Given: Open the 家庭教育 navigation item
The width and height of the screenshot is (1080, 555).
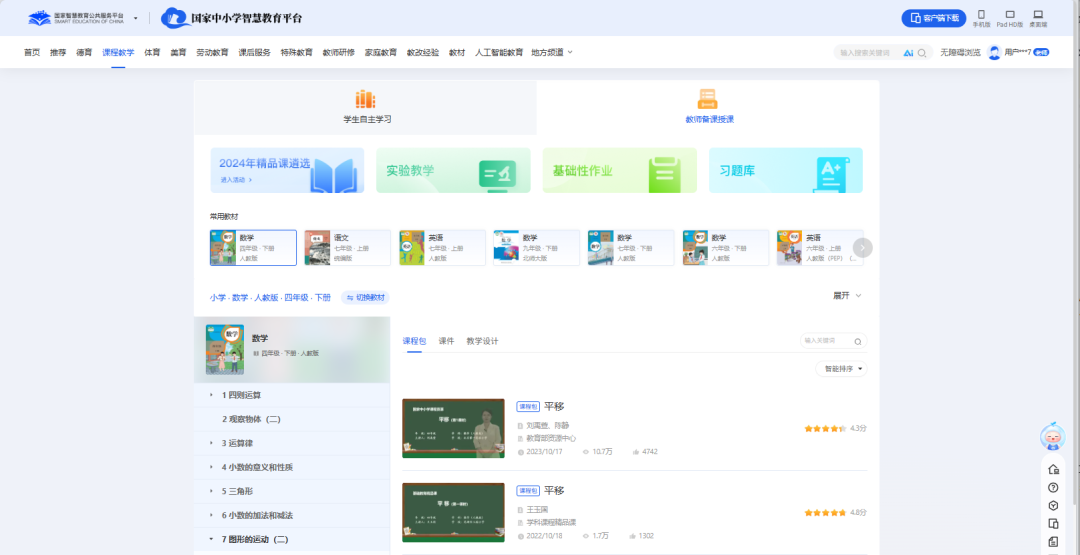Looking at the screenshot, I should tap(381, 52).
